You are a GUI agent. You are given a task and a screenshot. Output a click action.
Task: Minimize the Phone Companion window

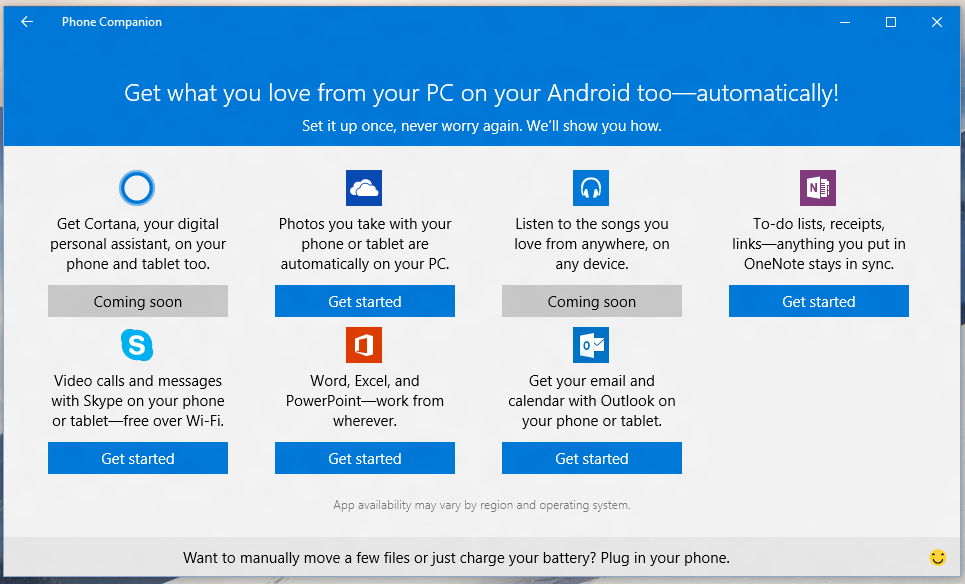pos(845,22)
